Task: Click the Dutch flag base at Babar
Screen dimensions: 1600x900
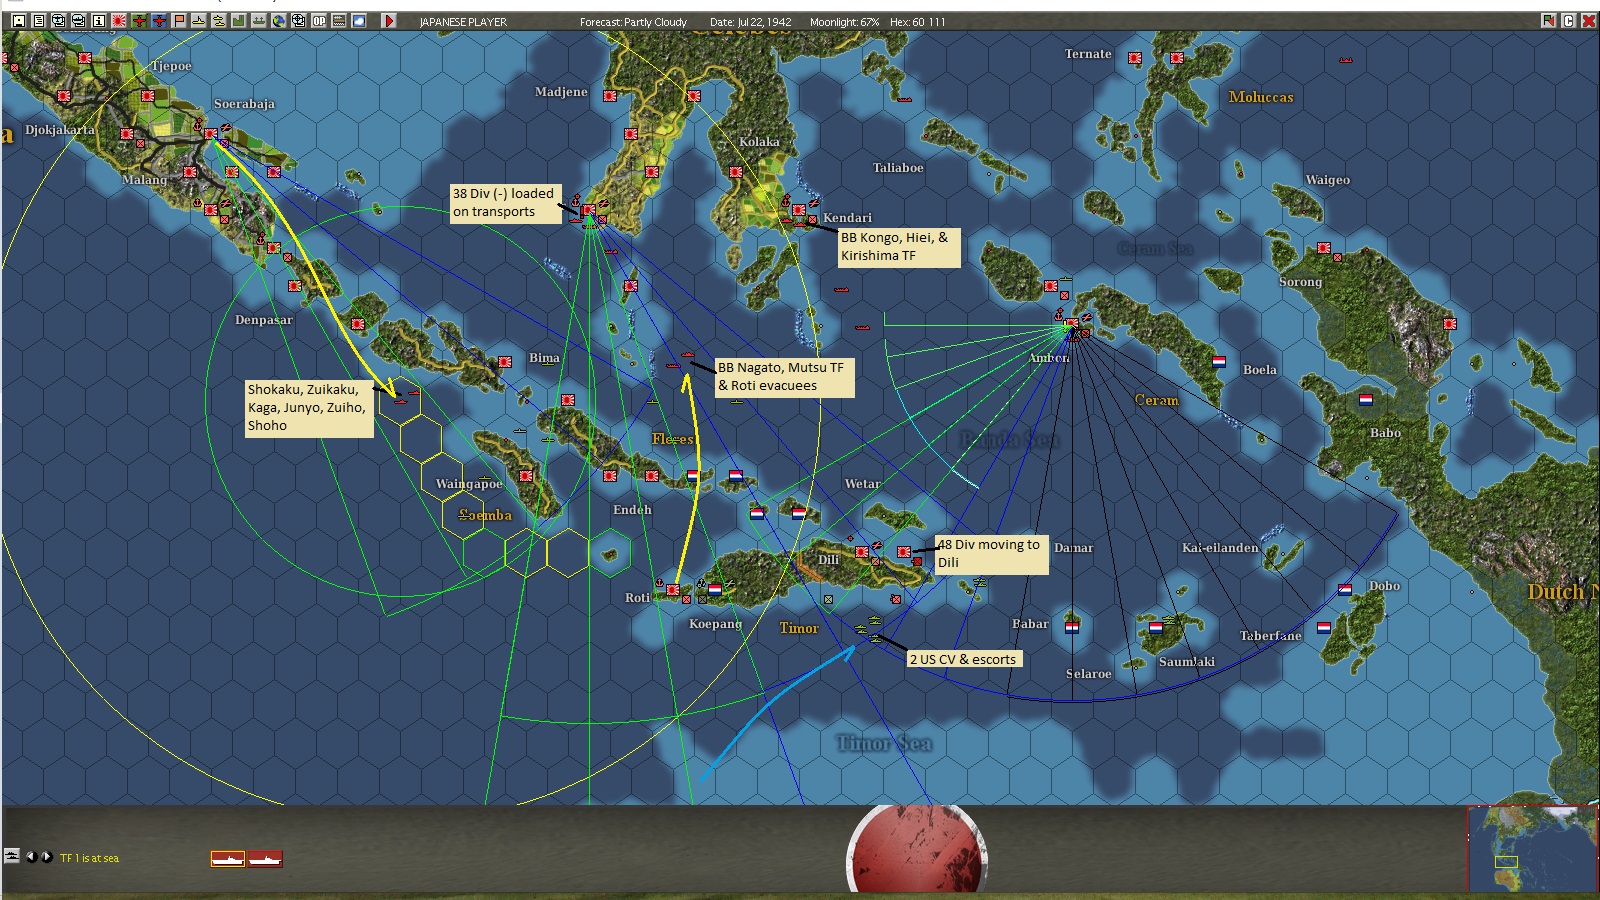Action: 1072,627
